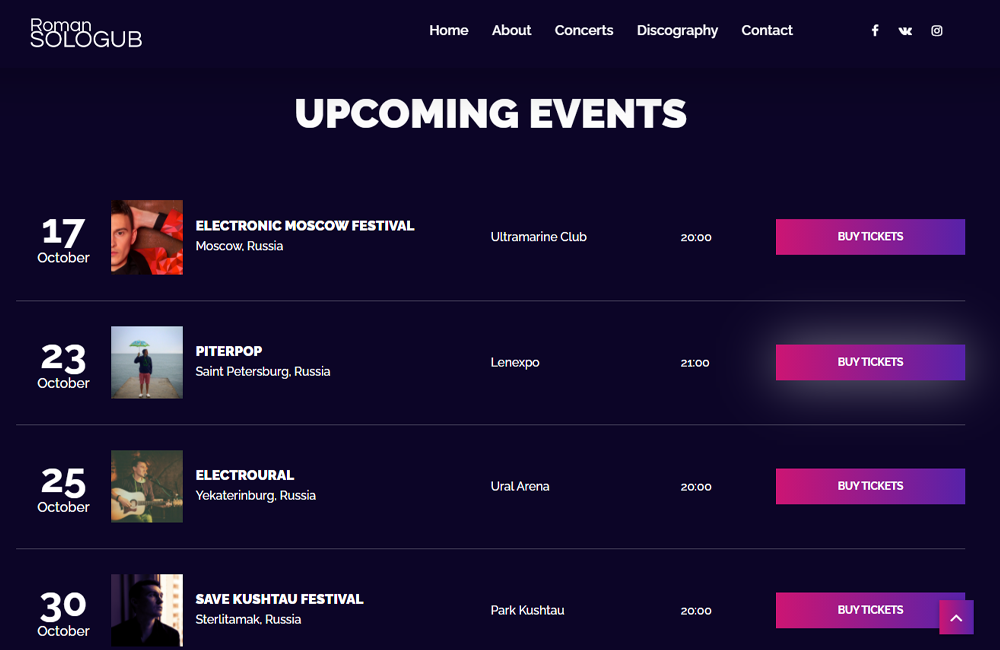Viewport: 1000px width, 650px height.
Task: Open the VK social icon
Action: coord(905,31)
